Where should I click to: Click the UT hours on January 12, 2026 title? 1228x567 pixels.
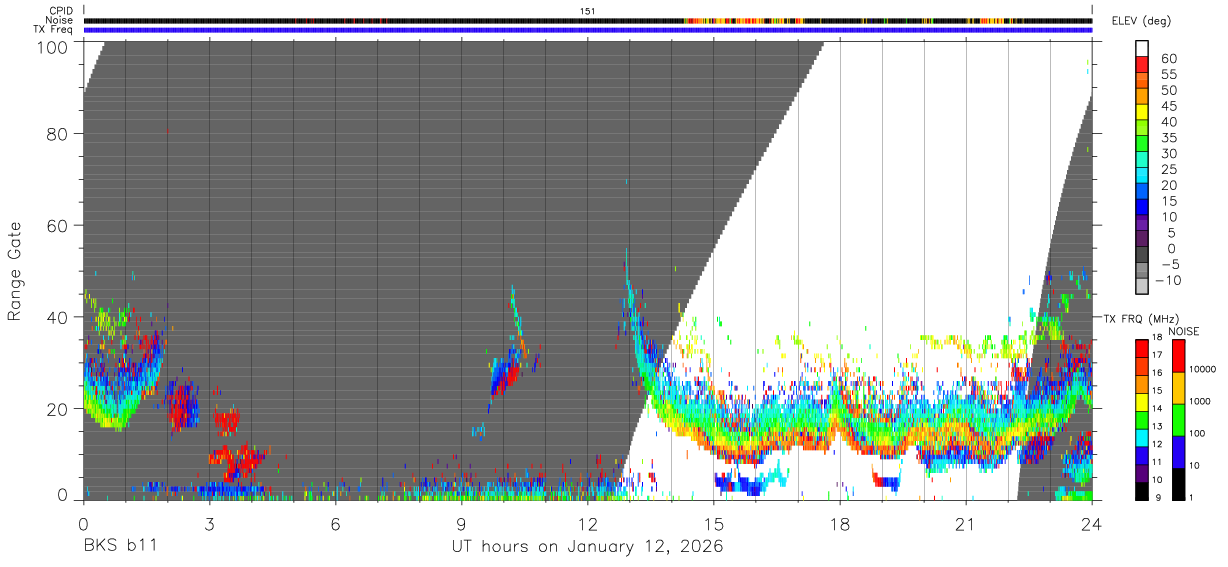587,547
